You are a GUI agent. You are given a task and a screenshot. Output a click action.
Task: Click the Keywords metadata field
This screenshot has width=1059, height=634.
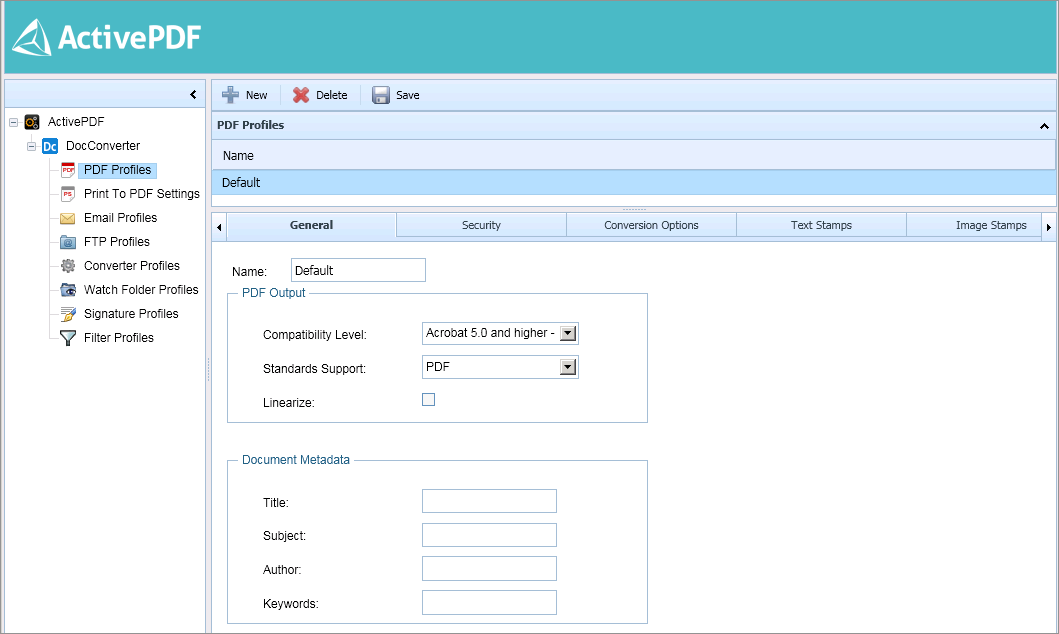pos(489,602)
